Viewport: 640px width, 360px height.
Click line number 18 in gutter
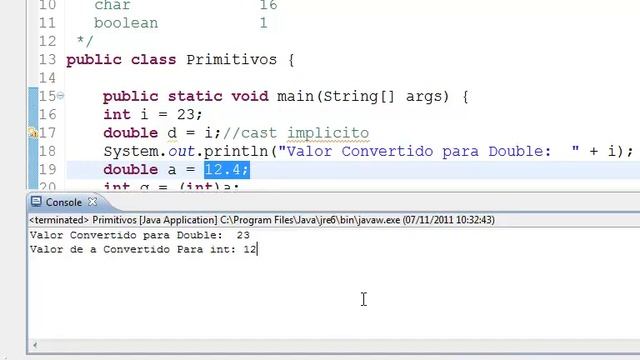click(x=47, y=151)
